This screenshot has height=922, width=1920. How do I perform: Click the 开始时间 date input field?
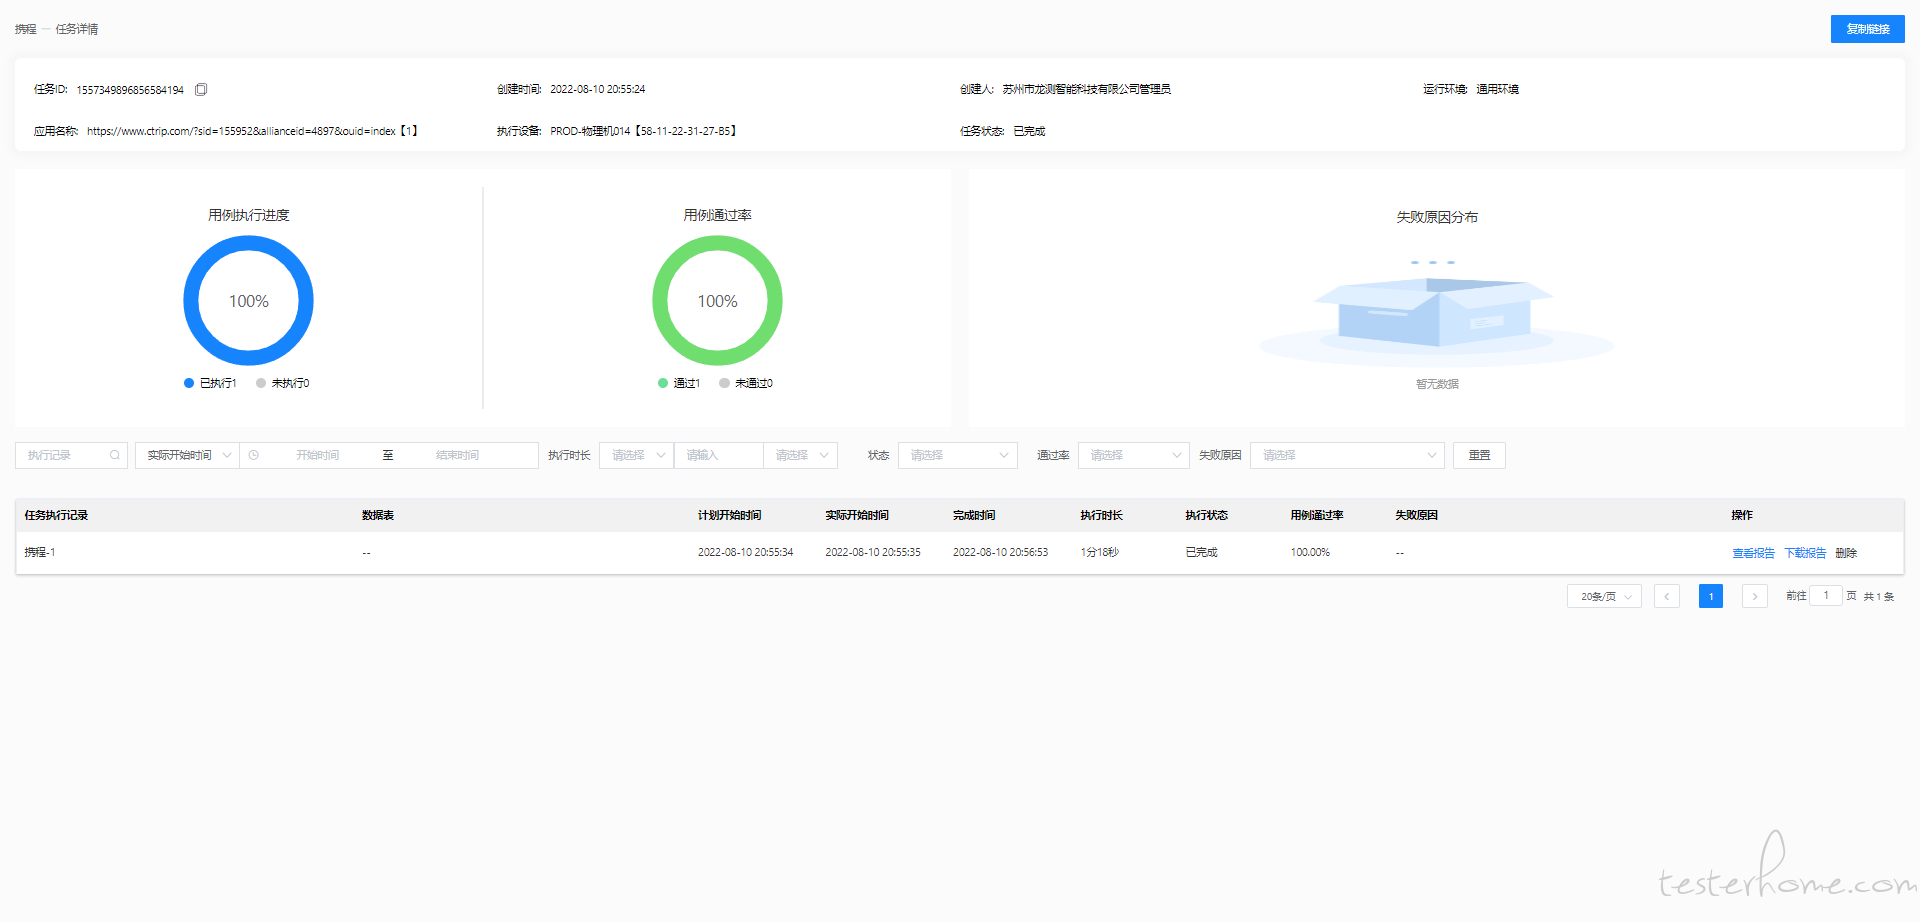(x=317, y=455)
